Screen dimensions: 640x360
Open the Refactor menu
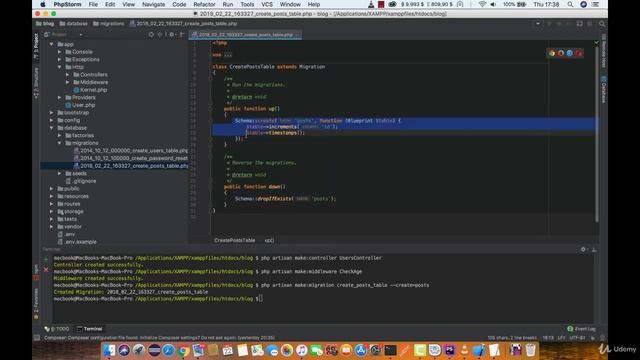coord(204,4)
